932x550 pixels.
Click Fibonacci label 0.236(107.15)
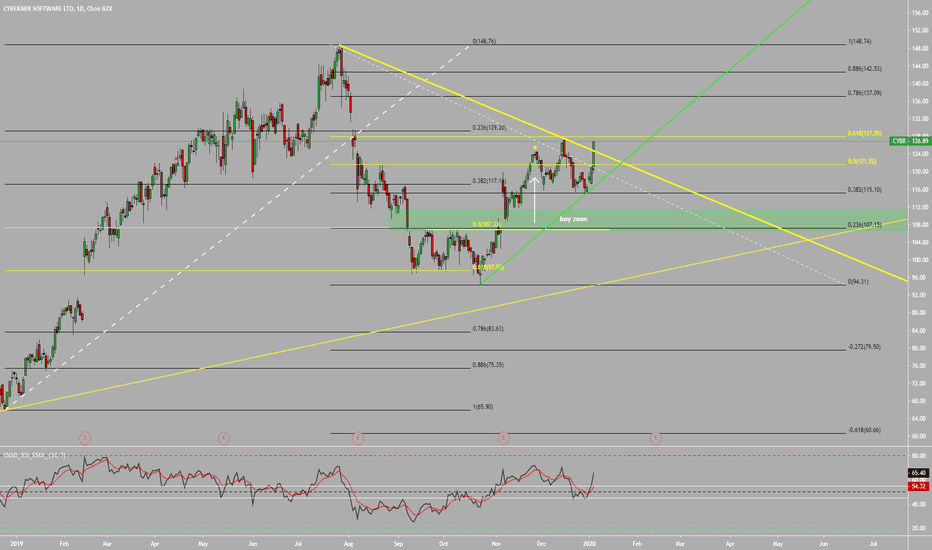864,225
